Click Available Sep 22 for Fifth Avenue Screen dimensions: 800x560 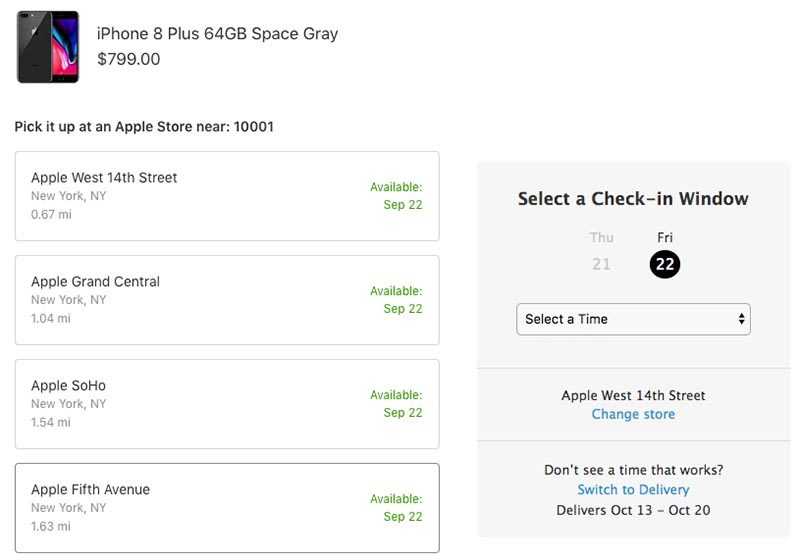pyautogui.click(x=396, y=508)
